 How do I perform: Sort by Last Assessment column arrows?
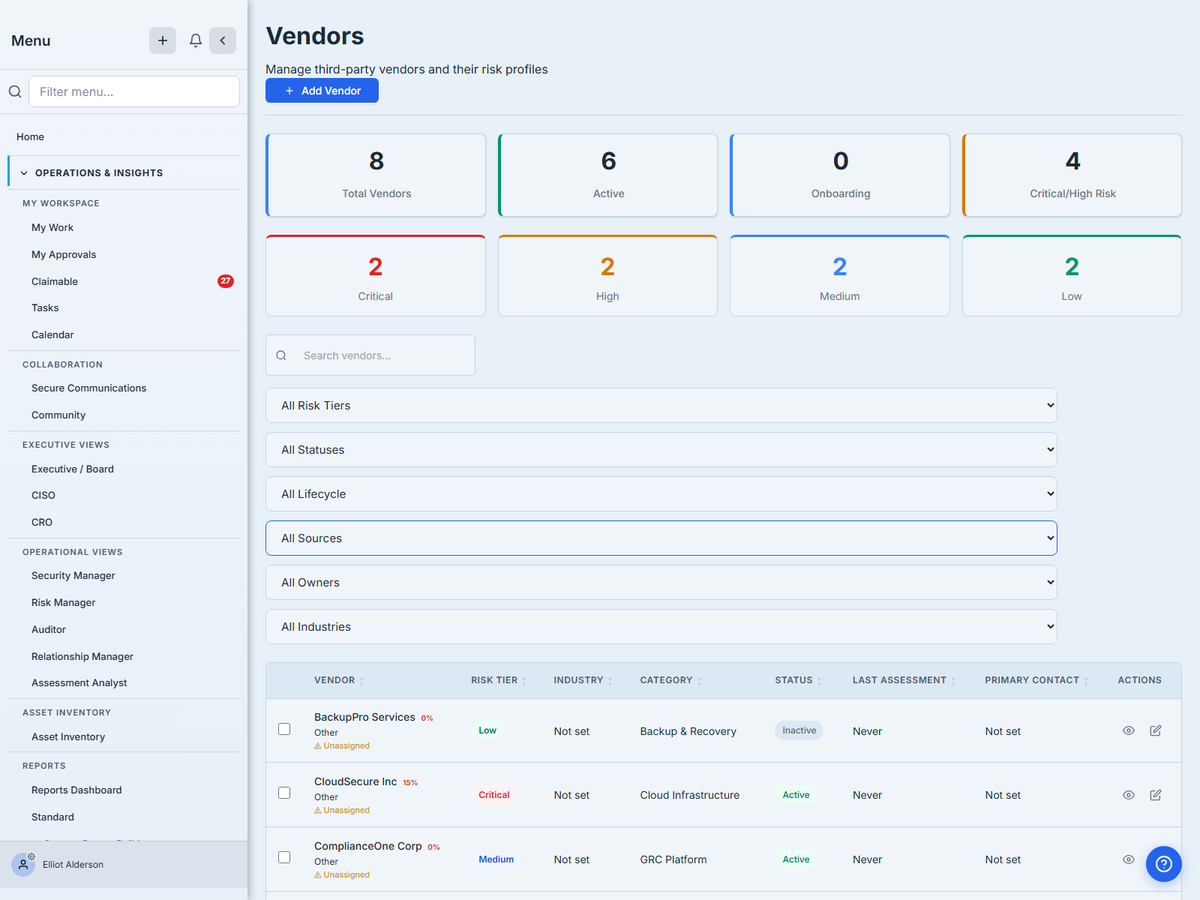point(953,681)
